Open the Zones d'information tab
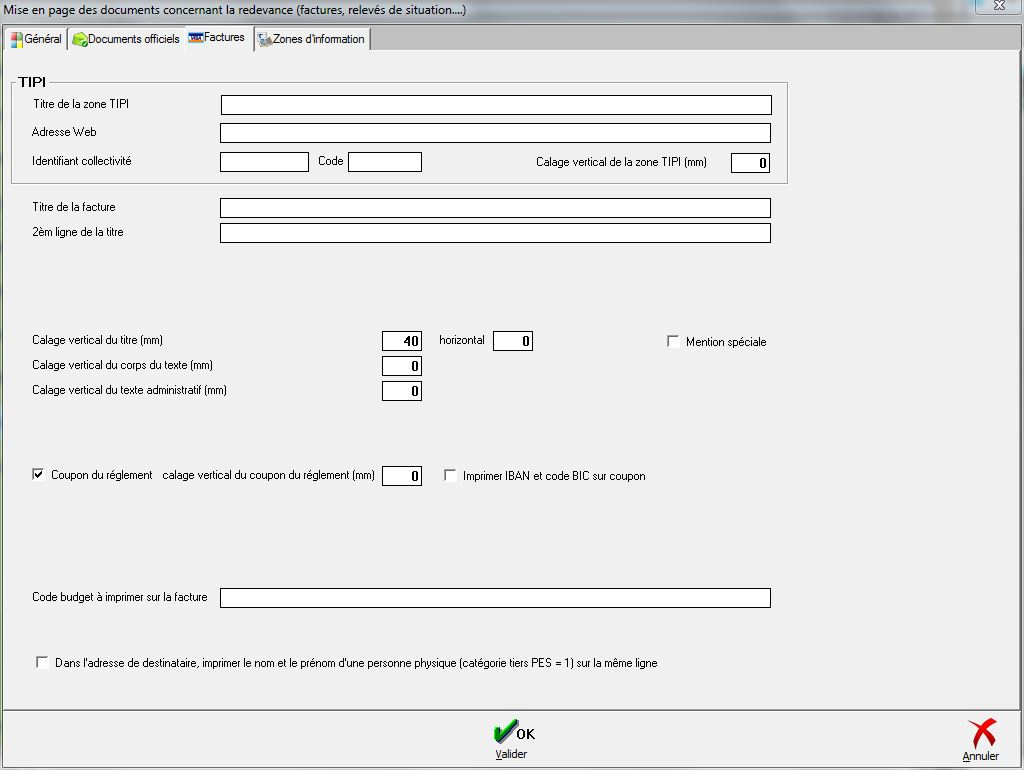This screenshot has height=770, width=1024. pos(311,39)
